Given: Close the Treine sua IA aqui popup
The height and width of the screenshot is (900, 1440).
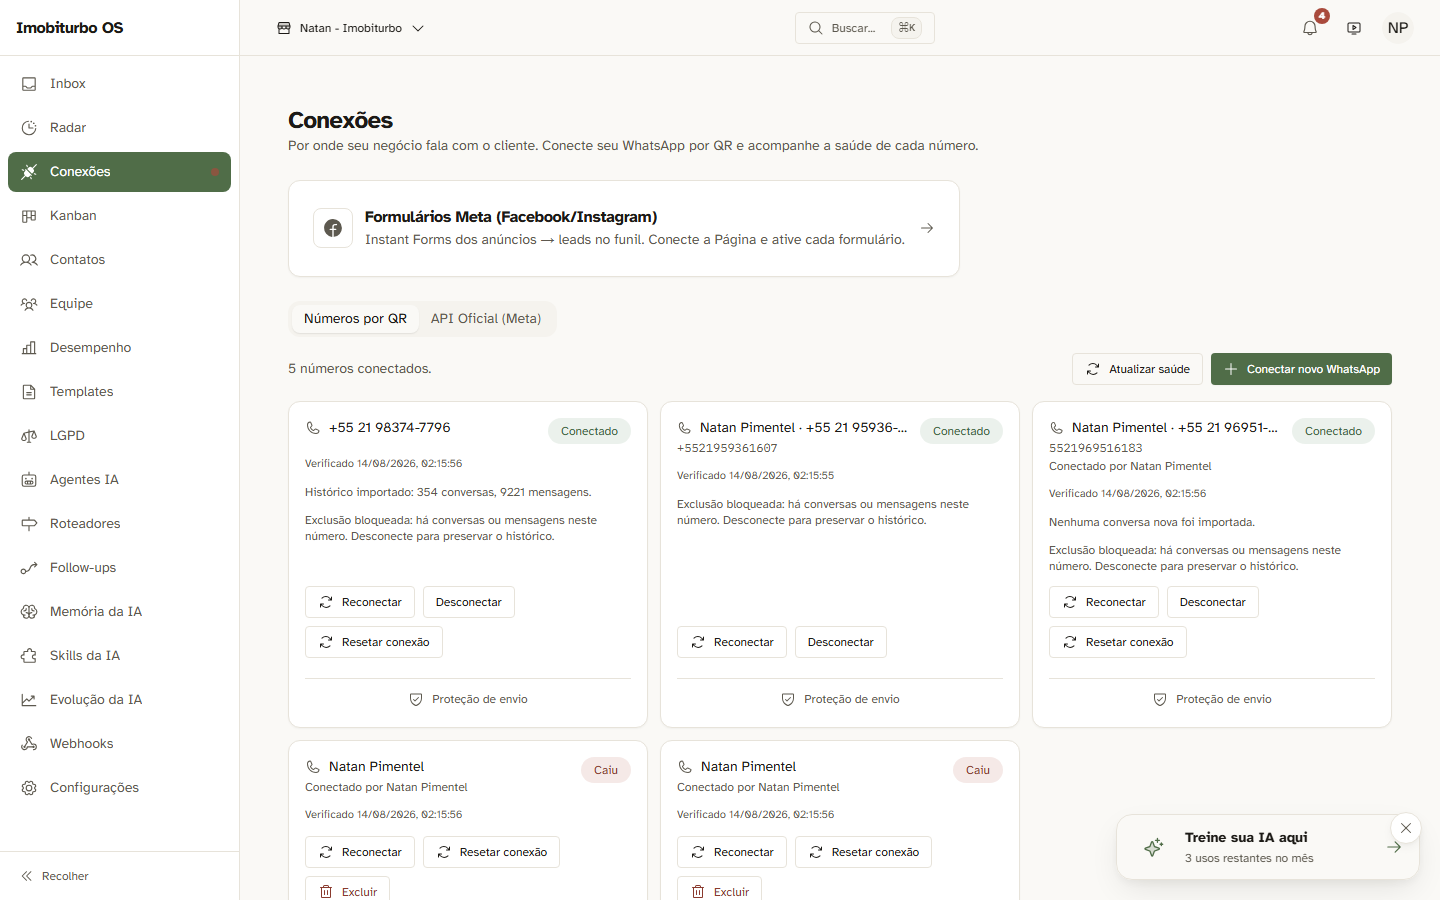Looking at the screenshot, I should [1406, 828].
